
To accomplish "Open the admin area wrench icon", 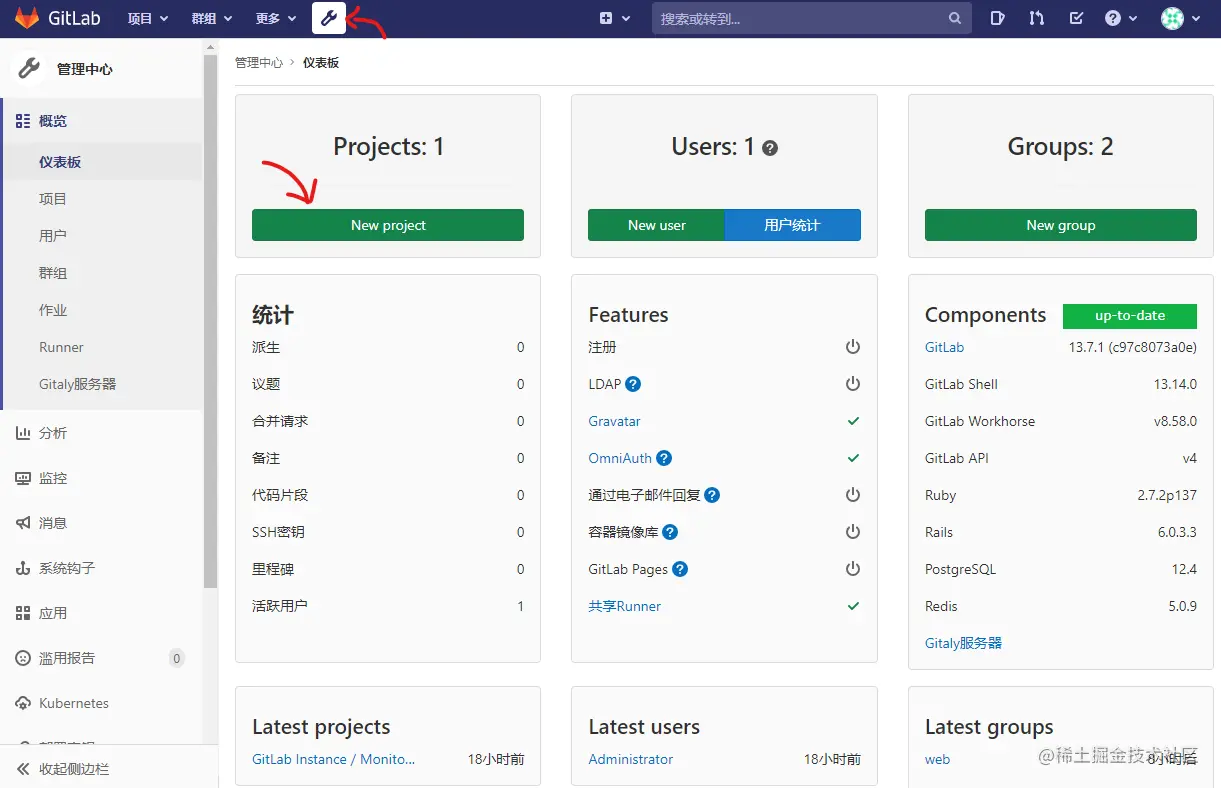I will click(329, 18).
